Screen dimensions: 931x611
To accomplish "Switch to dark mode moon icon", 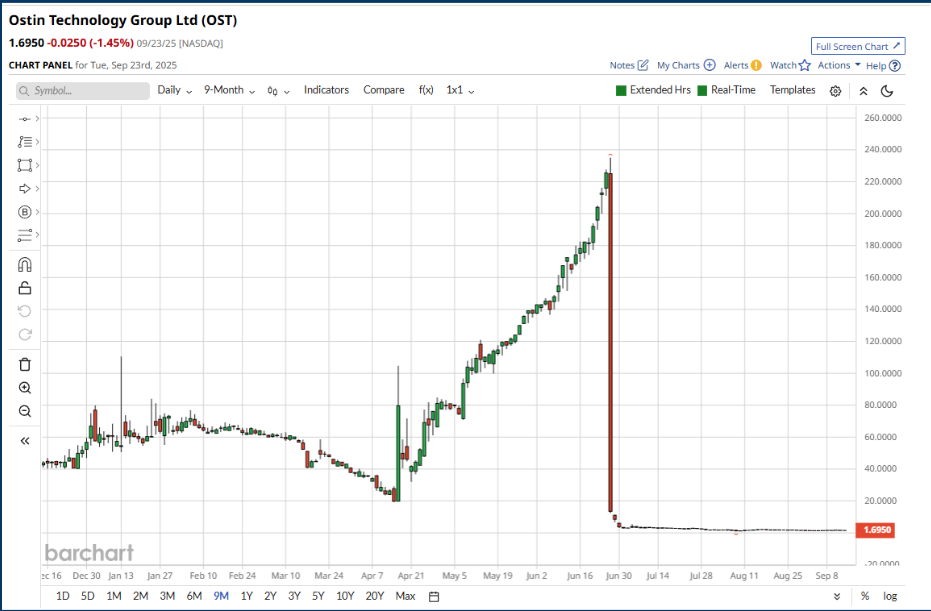I will coord(887,91).
